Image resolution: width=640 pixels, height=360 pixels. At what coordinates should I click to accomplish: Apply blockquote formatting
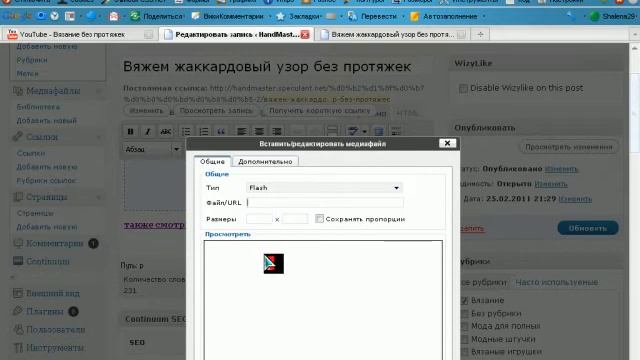point(221,131)
